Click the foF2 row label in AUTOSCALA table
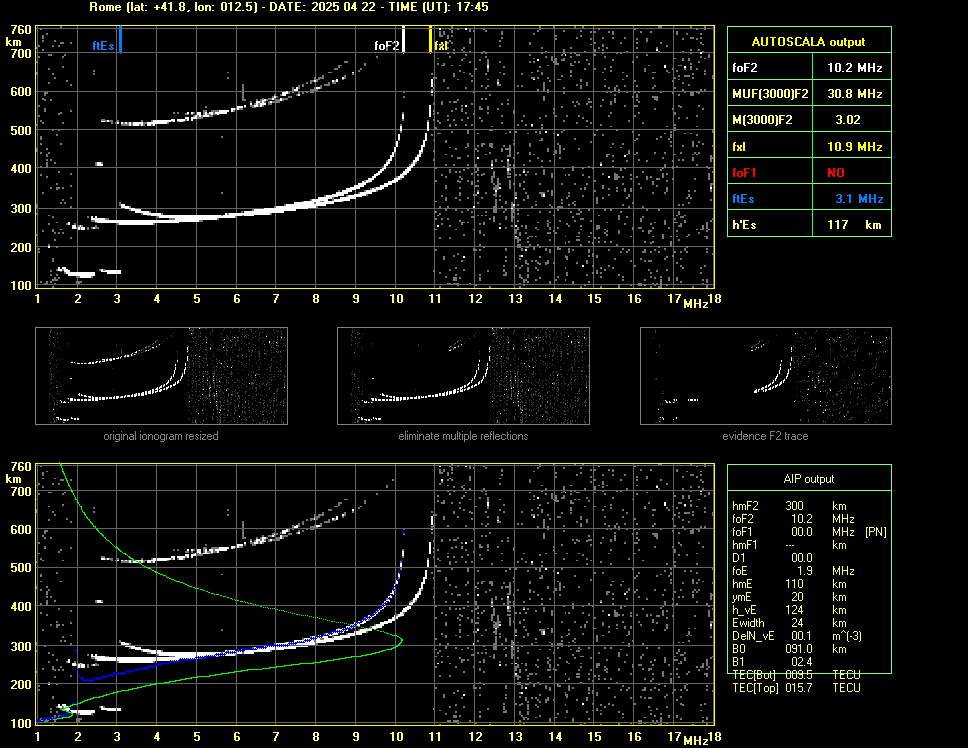Image resolution: width=968 pixels, height=748 pixels. [x=745, y=68]
